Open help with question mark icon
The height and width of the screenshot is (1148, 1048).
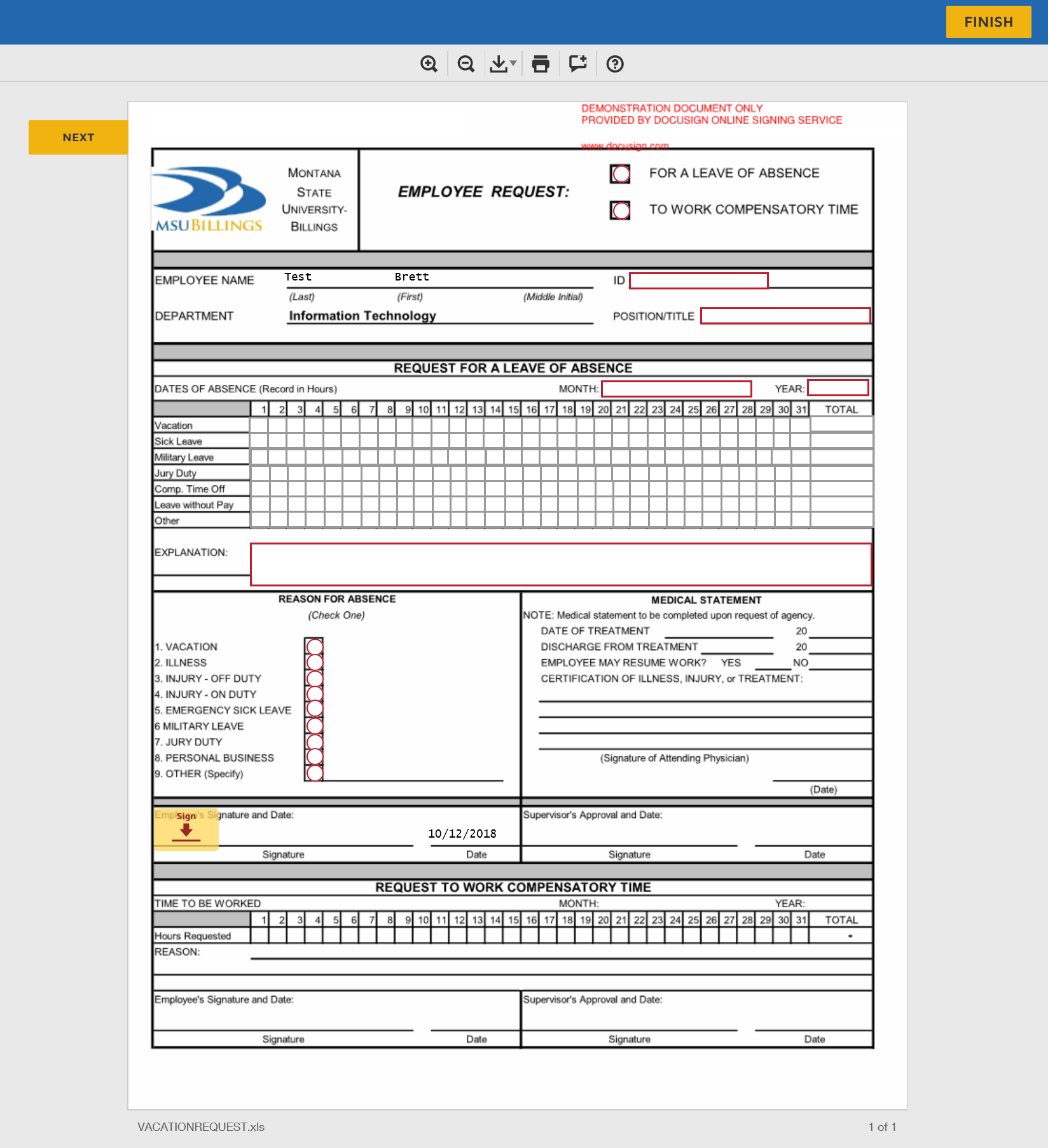pyautogui.click(x=616, y=64)
